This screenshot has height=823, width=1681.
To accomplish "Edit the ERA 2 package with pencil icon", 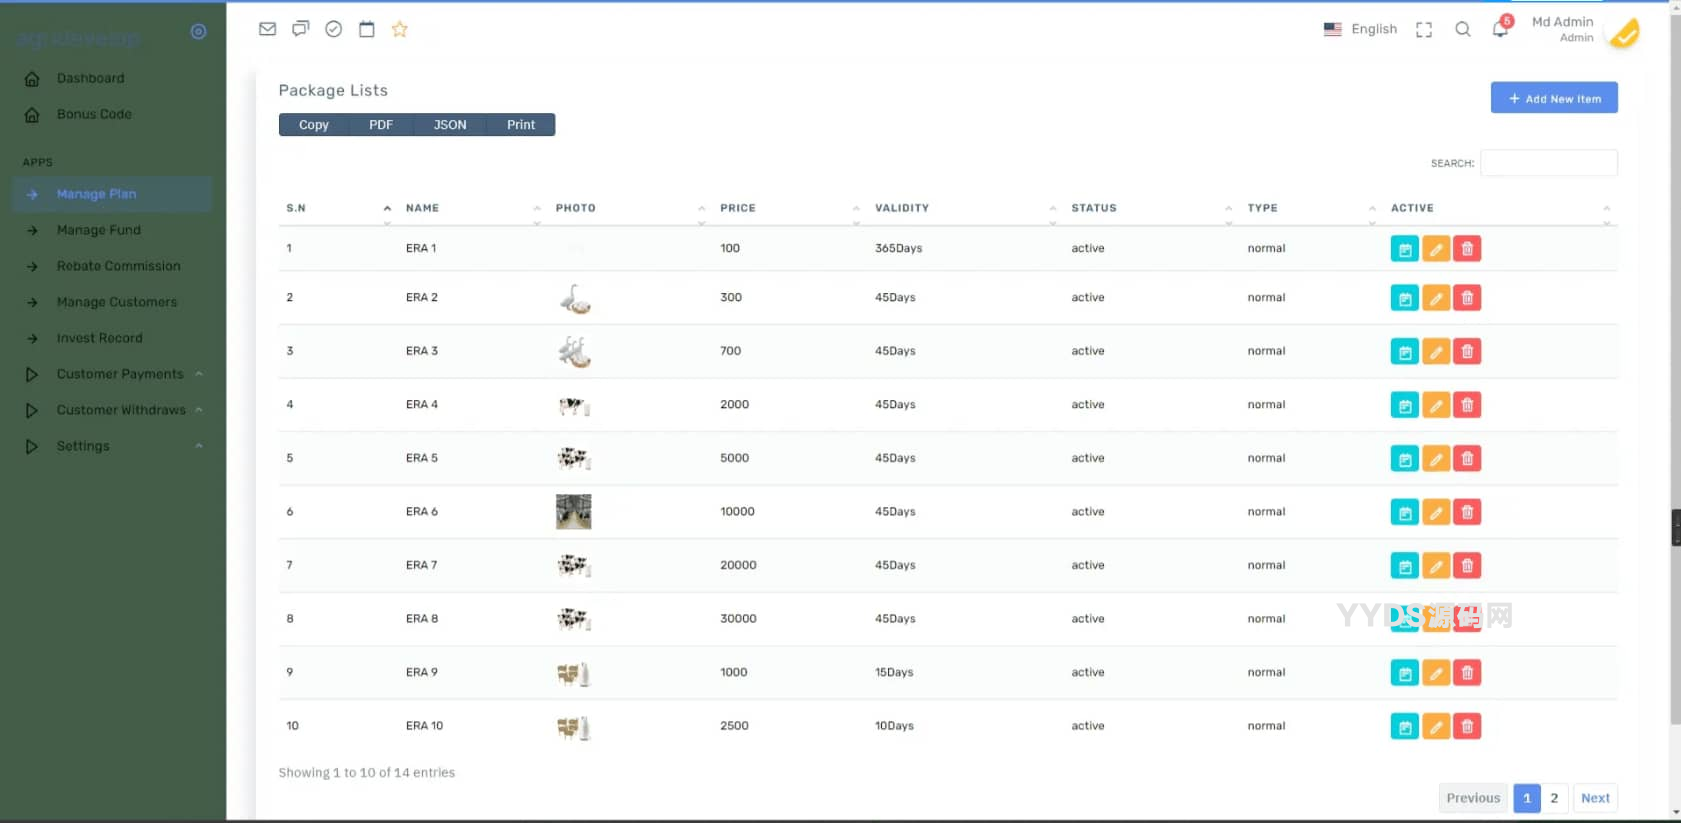I will (x=1436, y=298).
